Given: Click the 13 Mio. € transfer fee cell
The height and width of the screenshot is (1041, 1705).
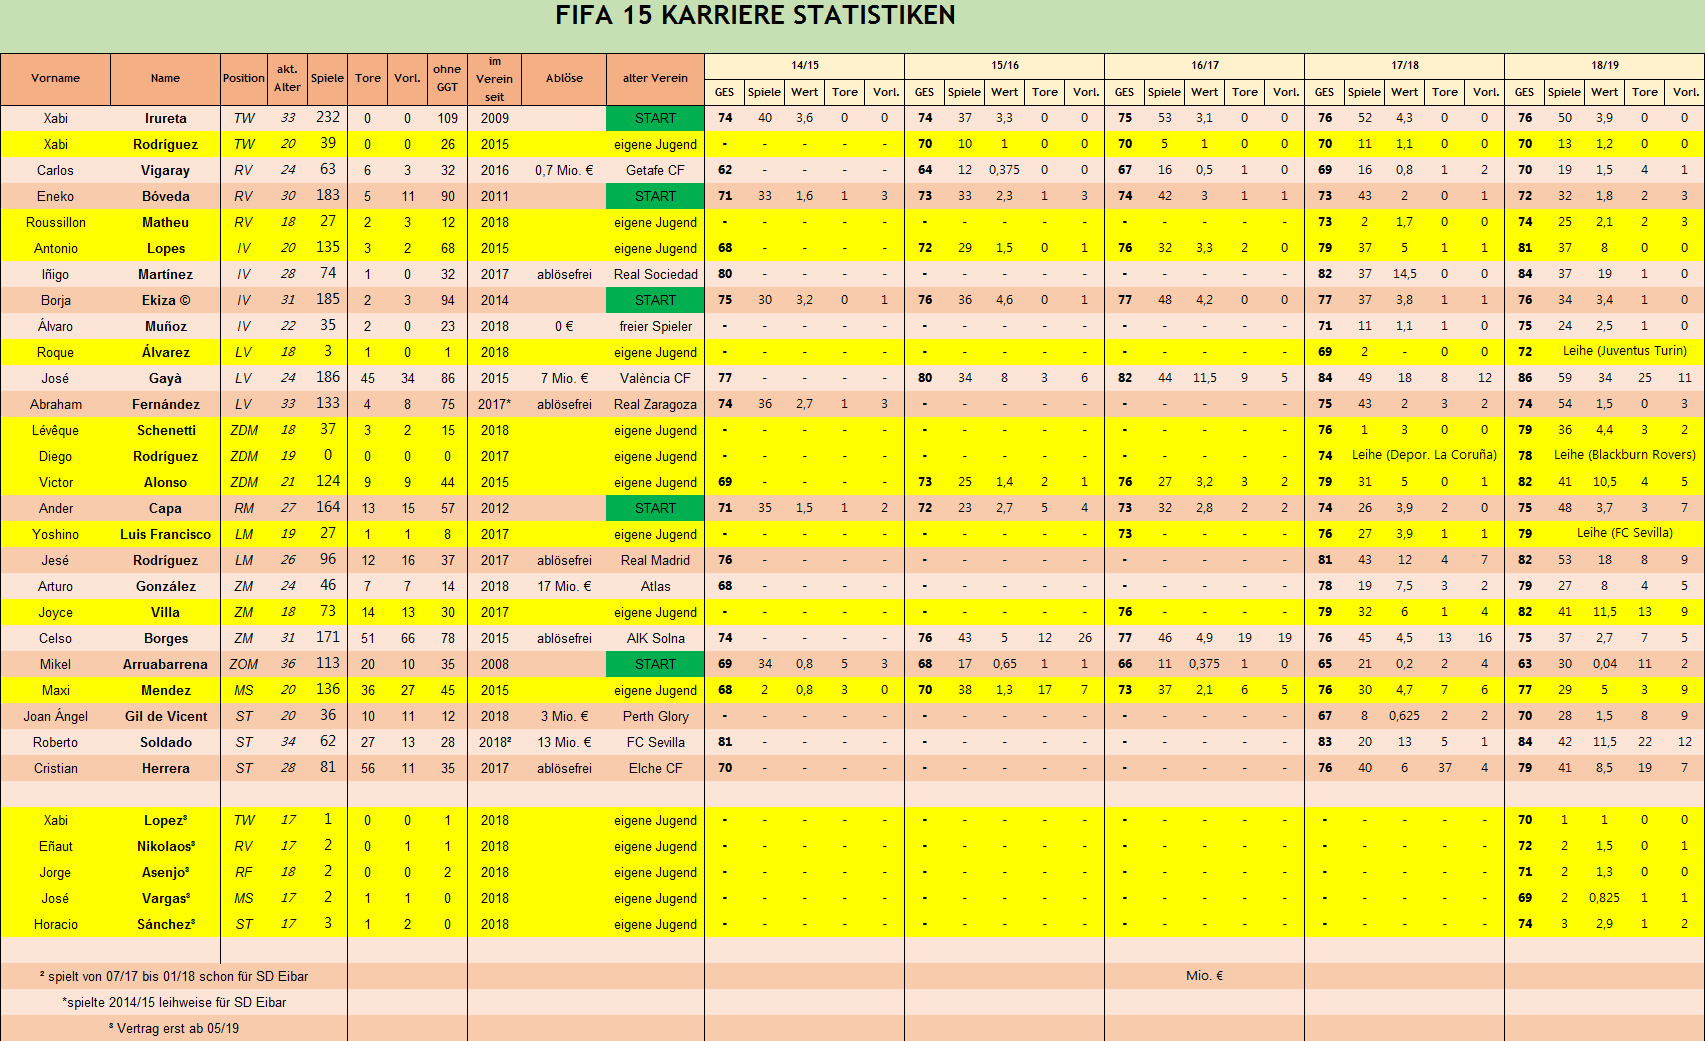Looking at the screenshot, I should [564, 742].
